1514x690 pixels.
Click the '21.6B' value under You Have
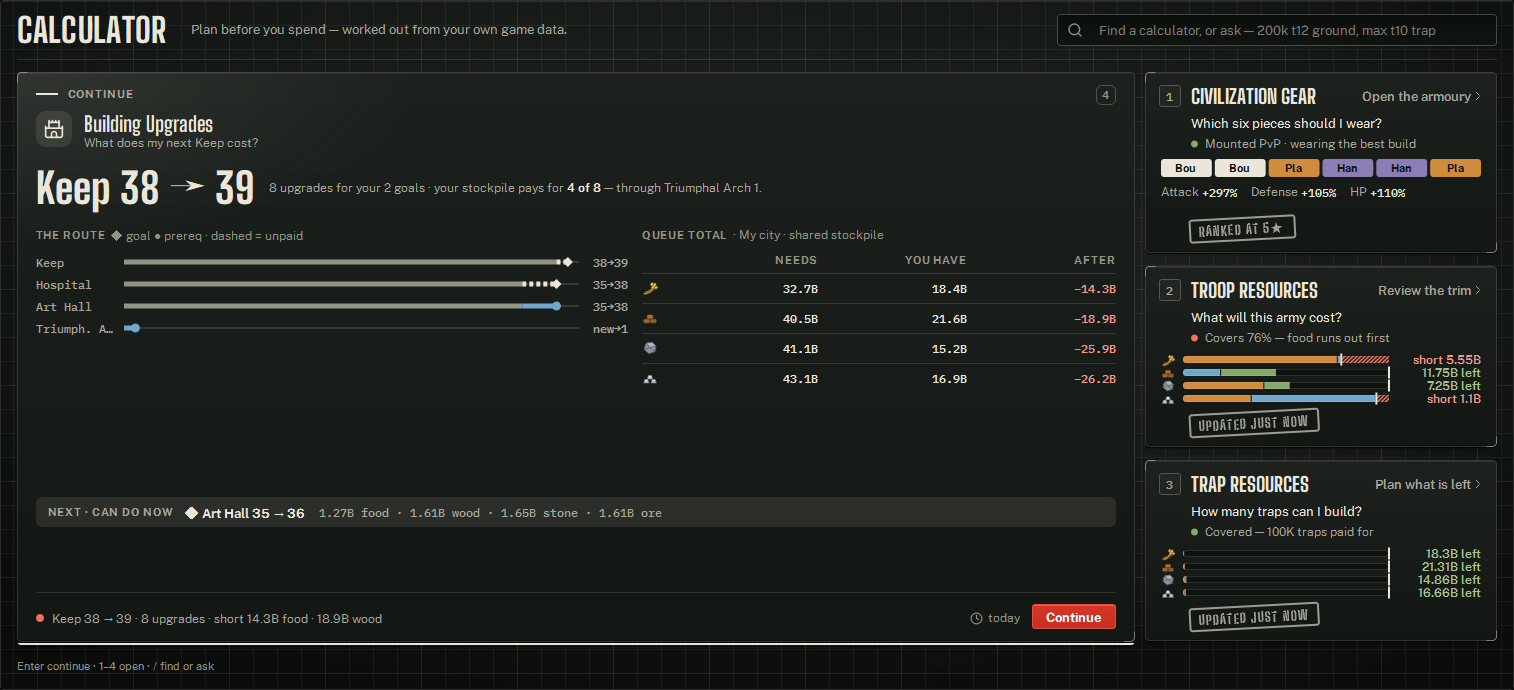click(949, 319)
